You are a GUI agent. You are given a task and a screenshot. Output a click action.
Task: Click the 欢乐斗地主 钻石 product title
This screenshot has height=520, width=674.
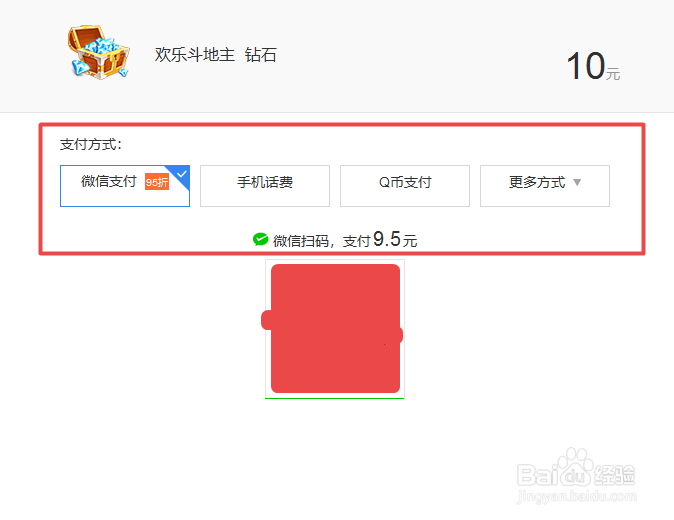pos(215,55)
